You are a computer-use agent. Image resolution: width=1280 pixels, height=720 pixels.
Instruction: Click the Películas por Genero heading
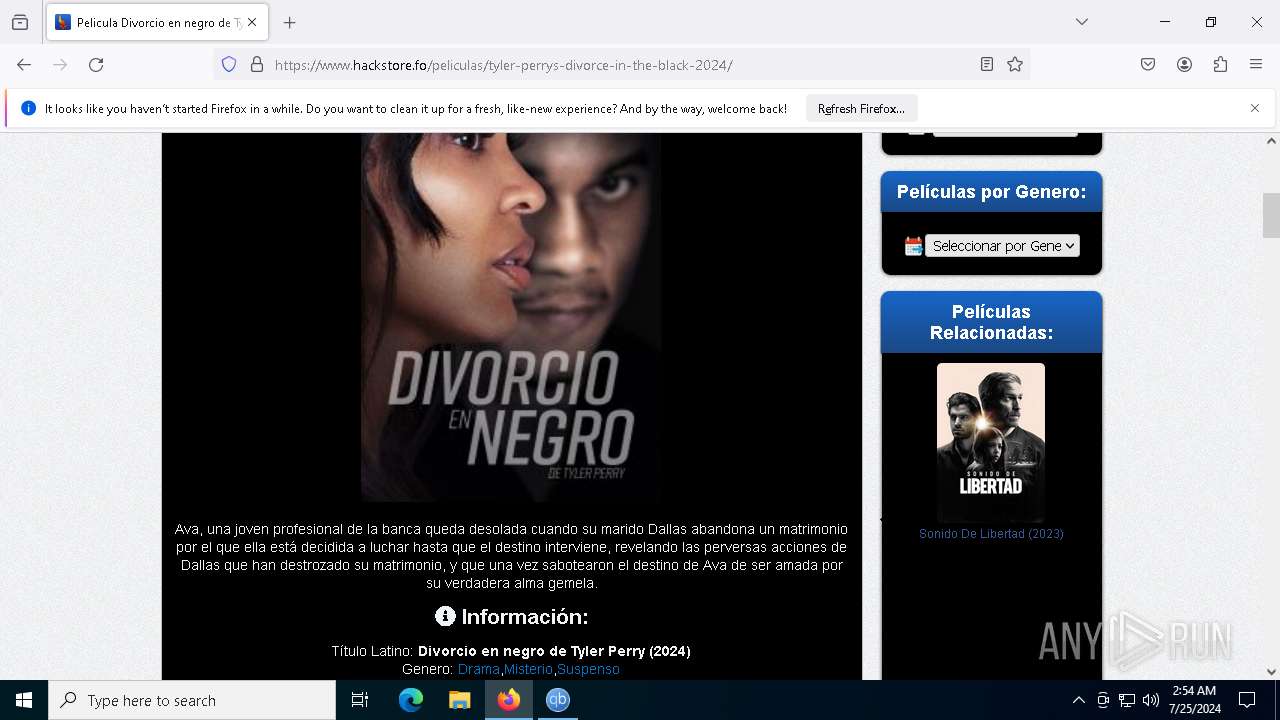click(x=991, y=191)
